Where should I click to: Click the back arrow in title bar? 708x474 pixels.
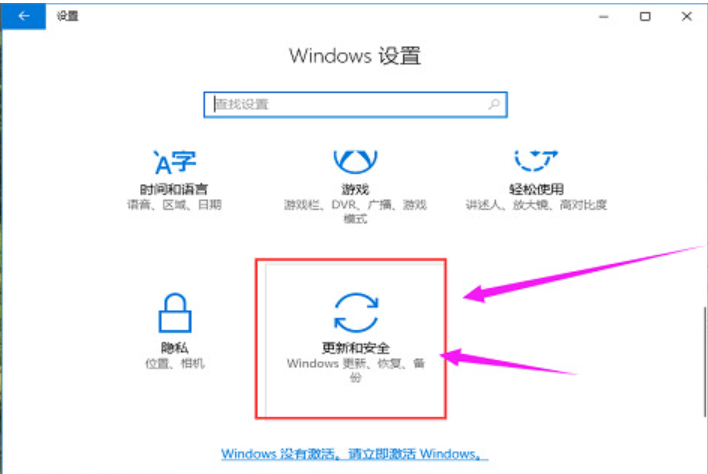(x=23, y=16)
